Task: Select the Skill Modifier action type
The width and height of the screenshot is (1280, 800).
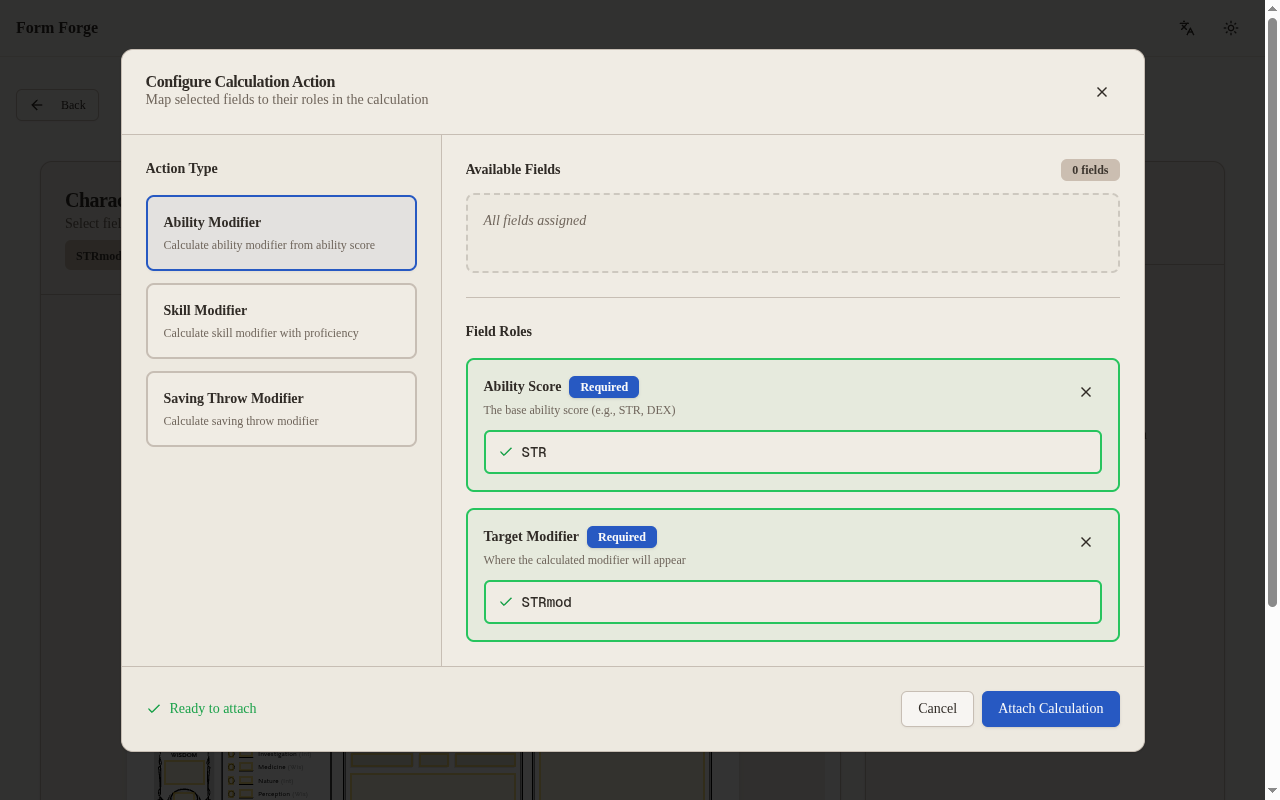Action: pos(281,321)
